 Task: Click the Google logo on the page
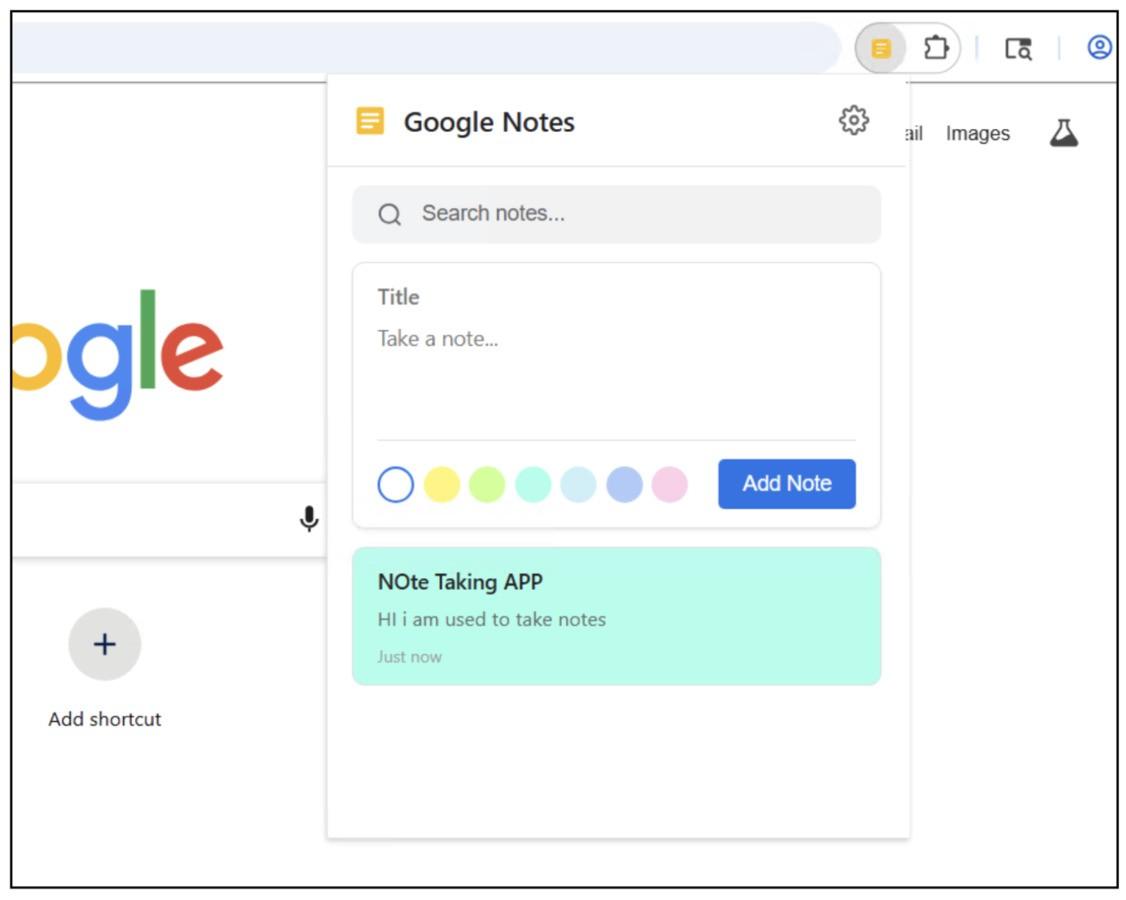(x=118, y=354)
